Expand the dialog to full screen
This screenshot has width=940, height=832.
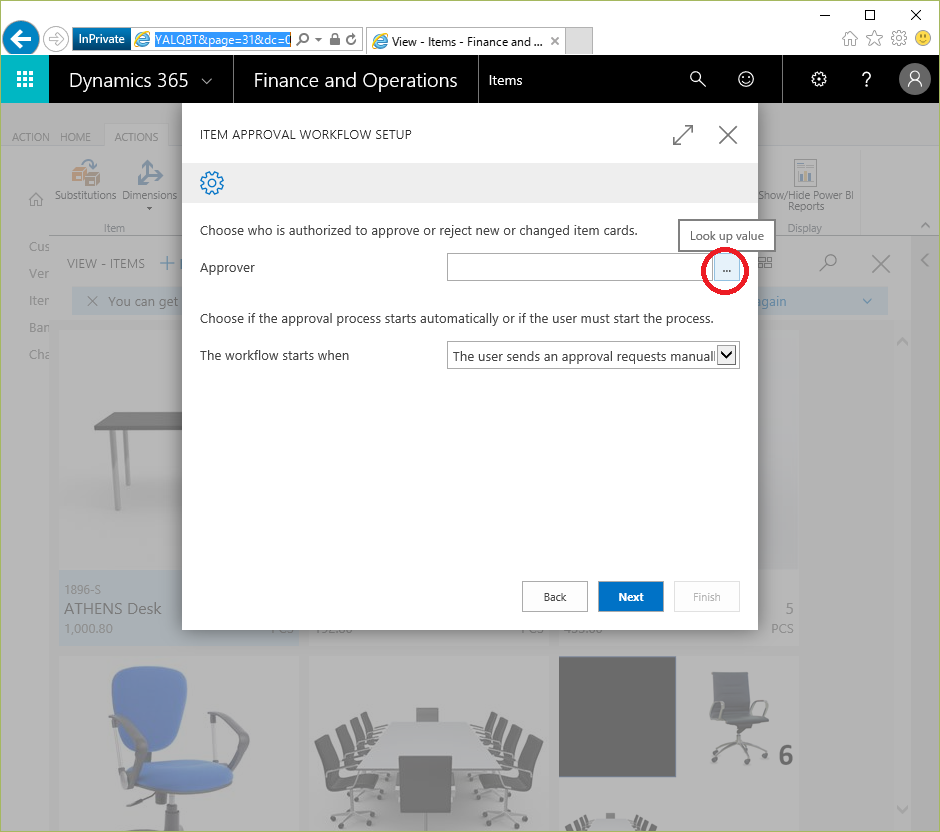click(x=683, y=135)
